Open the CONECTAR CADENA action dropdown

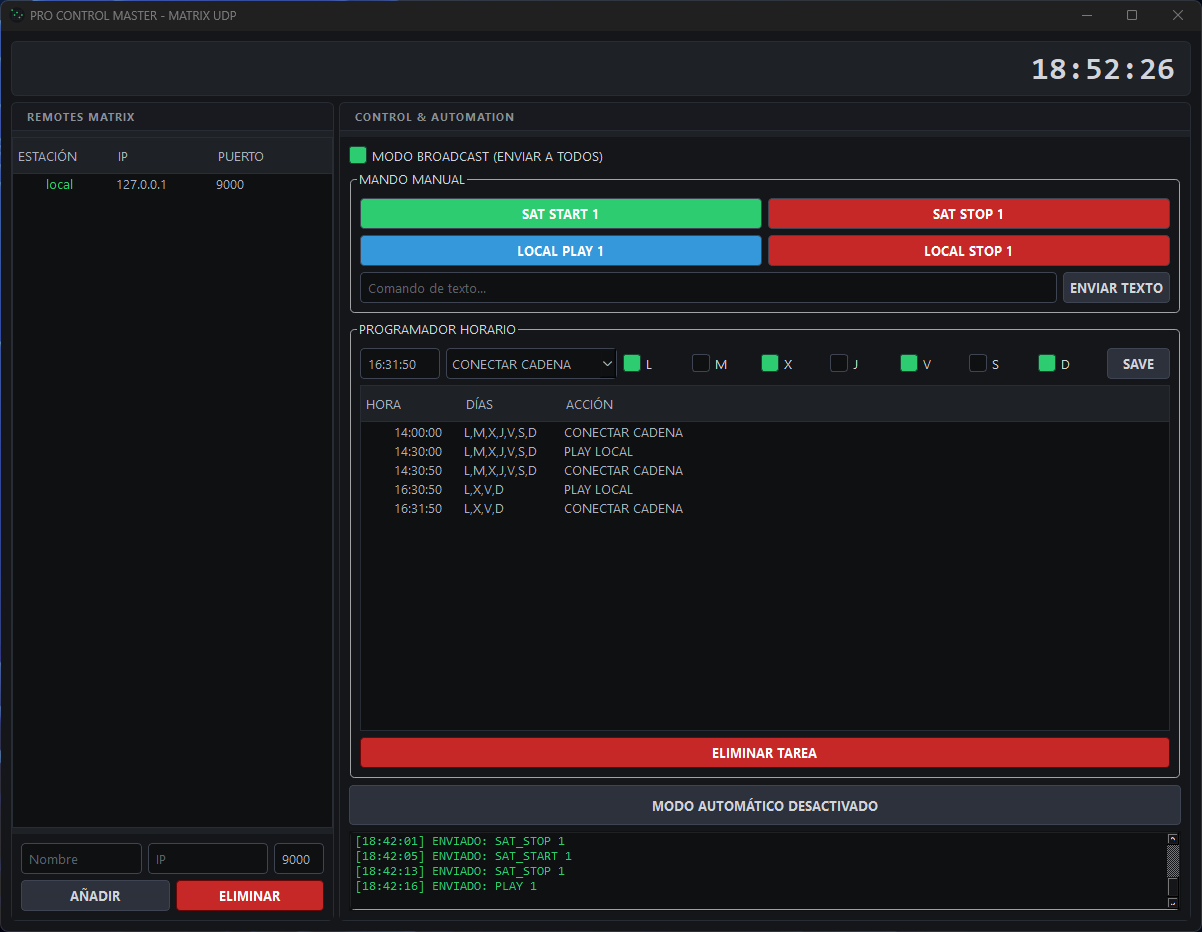pos(531,364)
